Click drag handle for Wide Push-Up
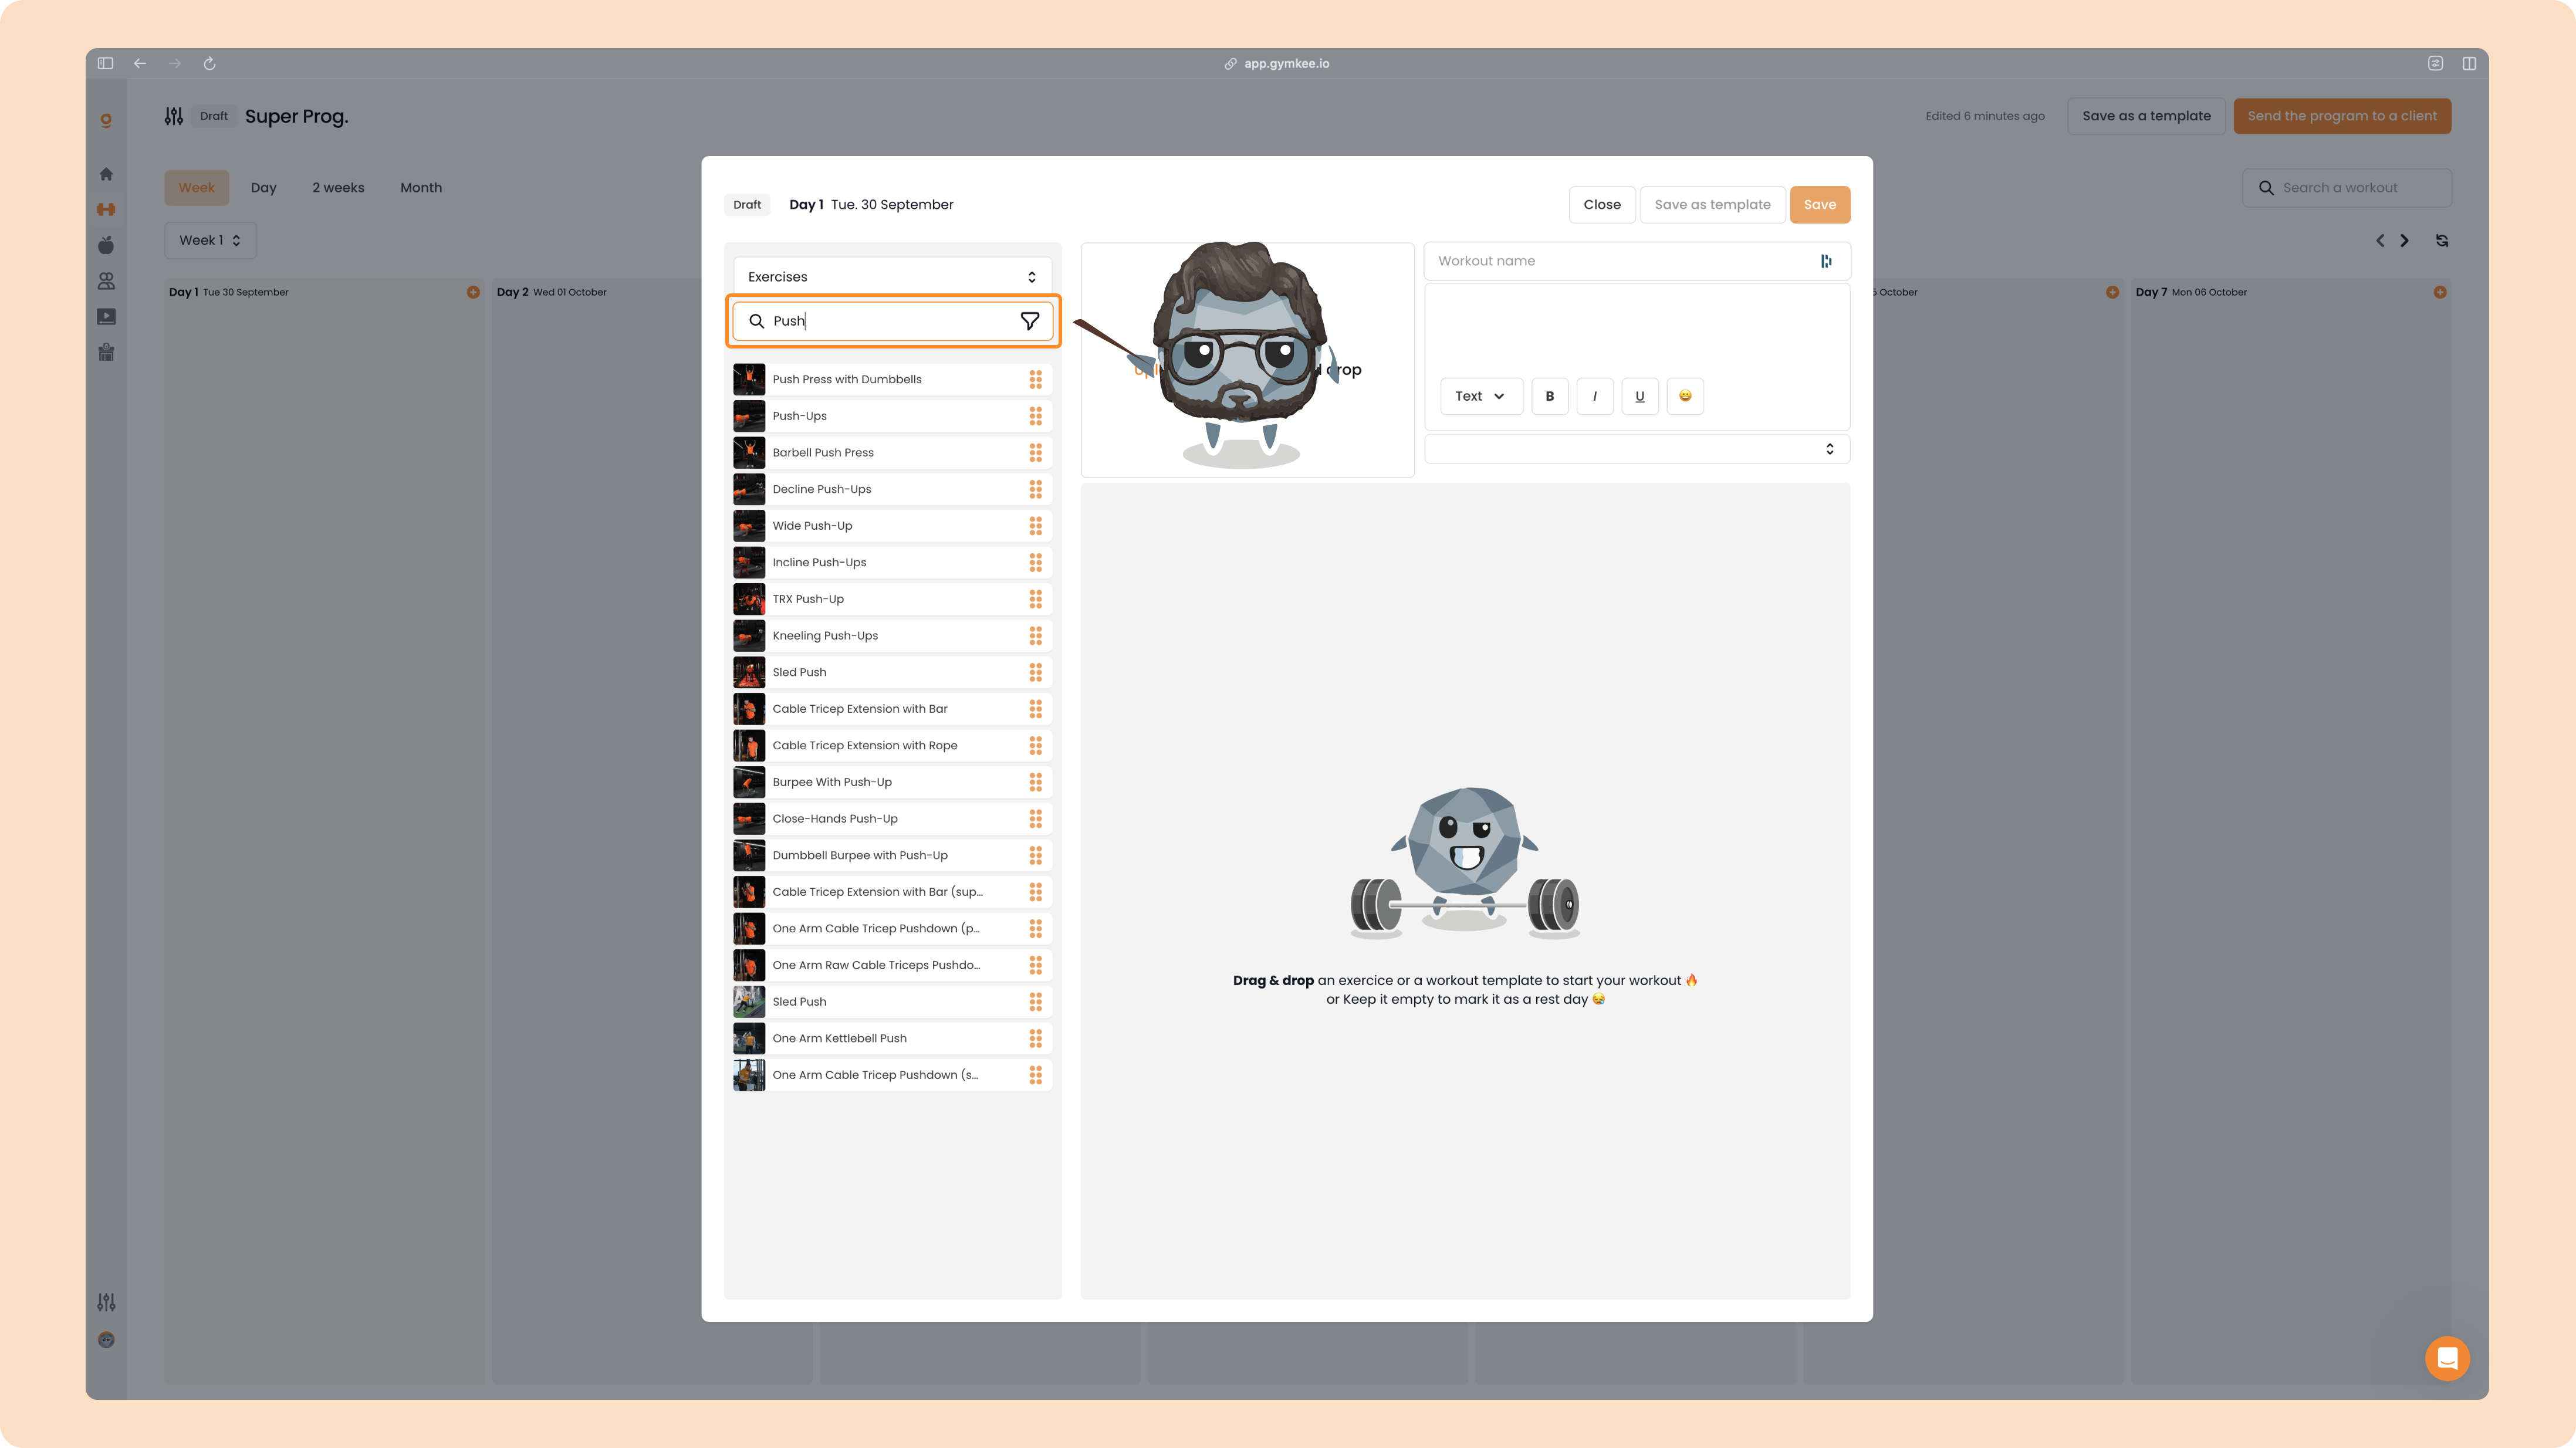2576x1448 pixels. (1035, 526)
